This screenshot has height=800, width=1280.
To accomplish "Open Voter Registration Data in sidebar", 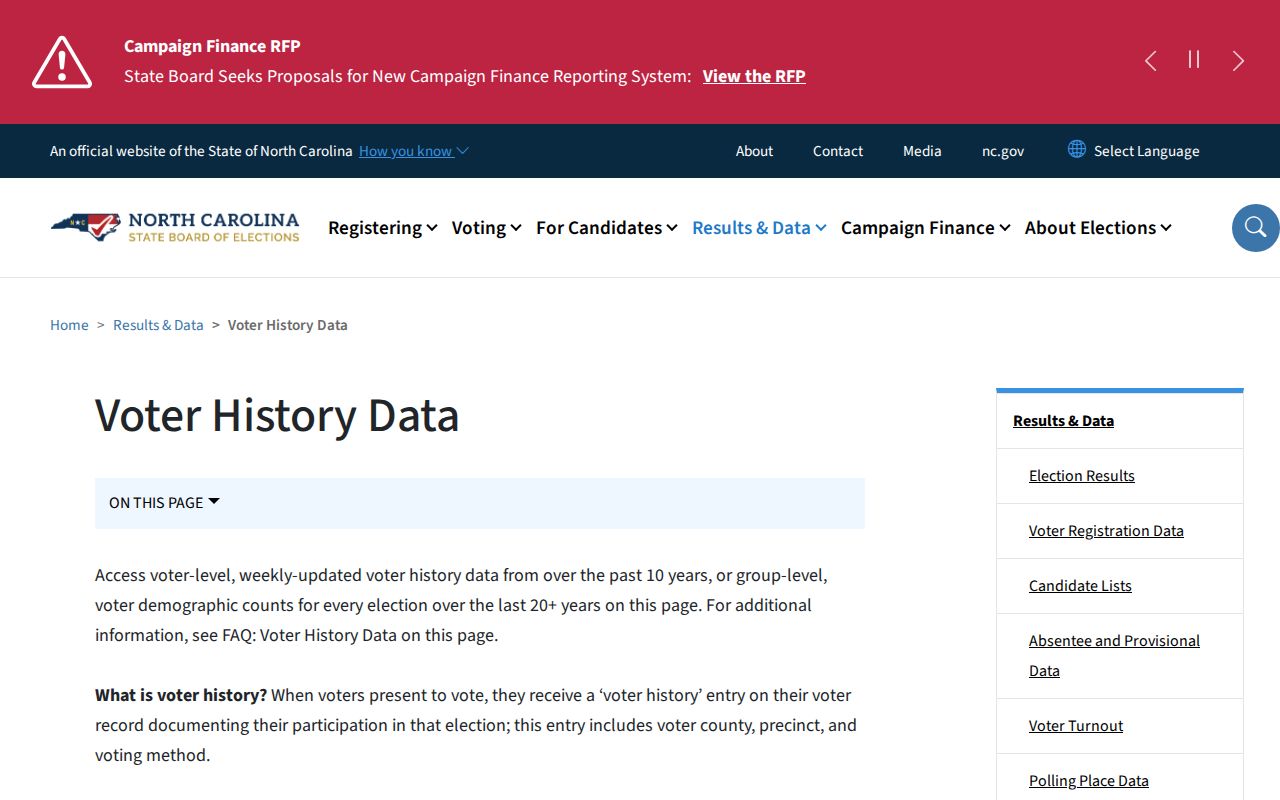I will 1106,531.
